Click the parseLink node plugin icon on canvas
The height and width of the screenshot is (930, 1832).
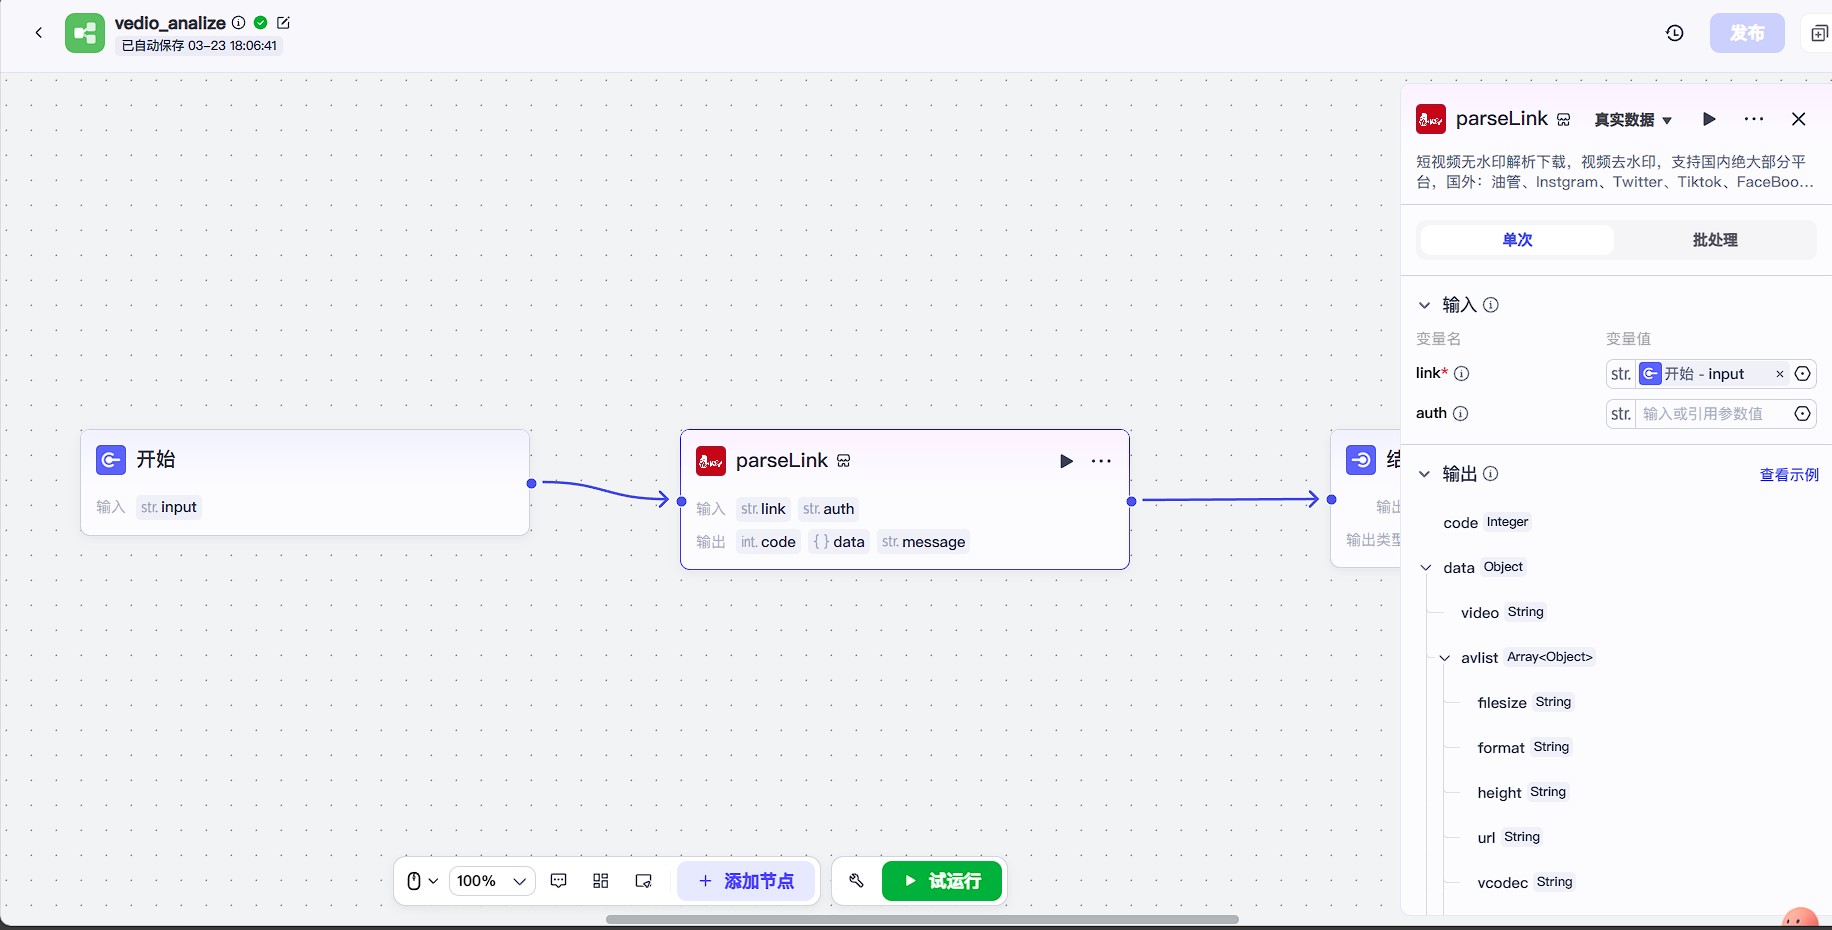click(x=711, y=461)
